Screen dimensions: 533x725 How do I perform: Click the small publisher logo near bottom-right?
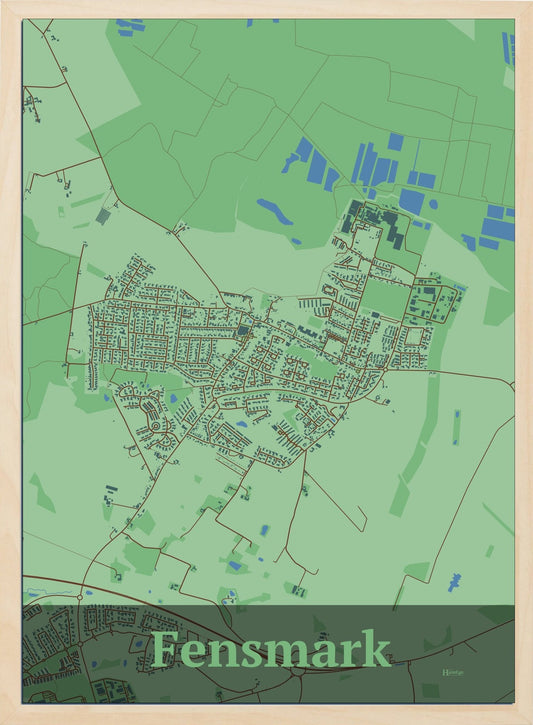(453, 672)
